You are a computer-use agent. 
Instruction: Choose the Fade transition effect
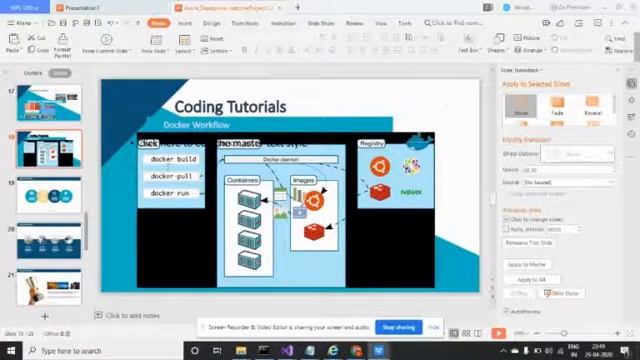pyautogui.click(x=557, y=106)
